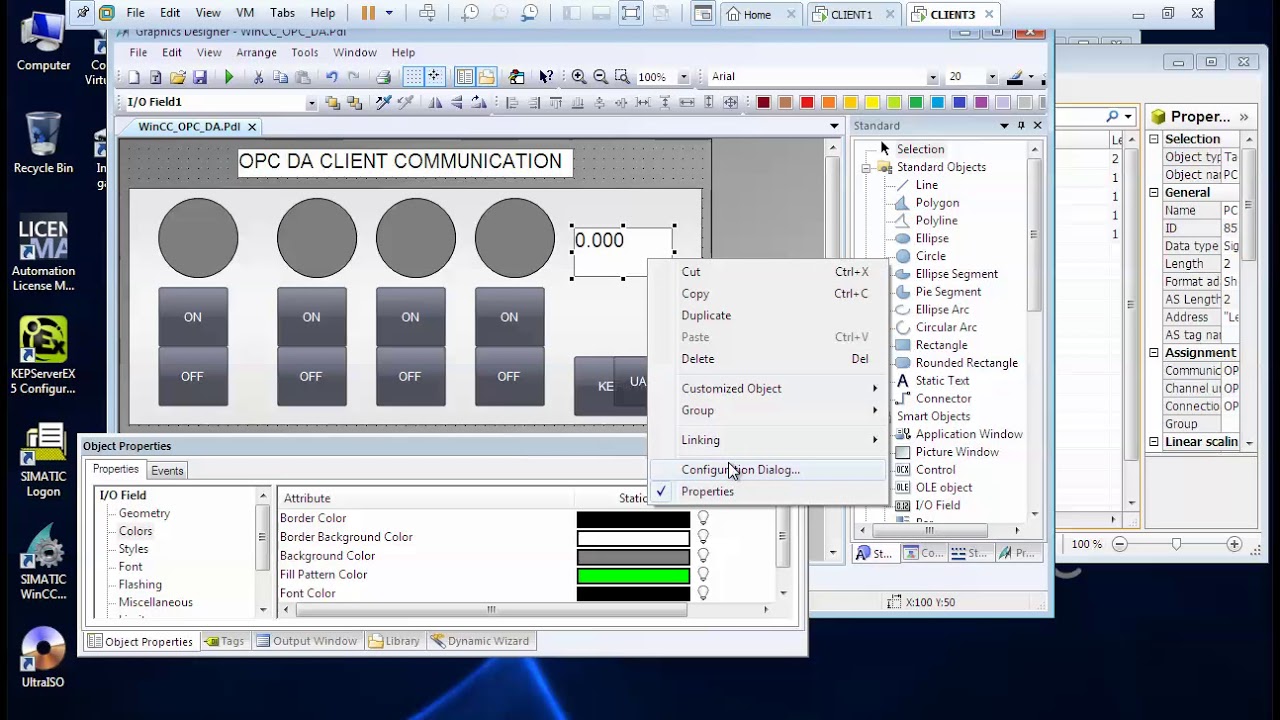Open the UltraISO desktop icon
This screenshot has width=1280, height=720.
43,658
